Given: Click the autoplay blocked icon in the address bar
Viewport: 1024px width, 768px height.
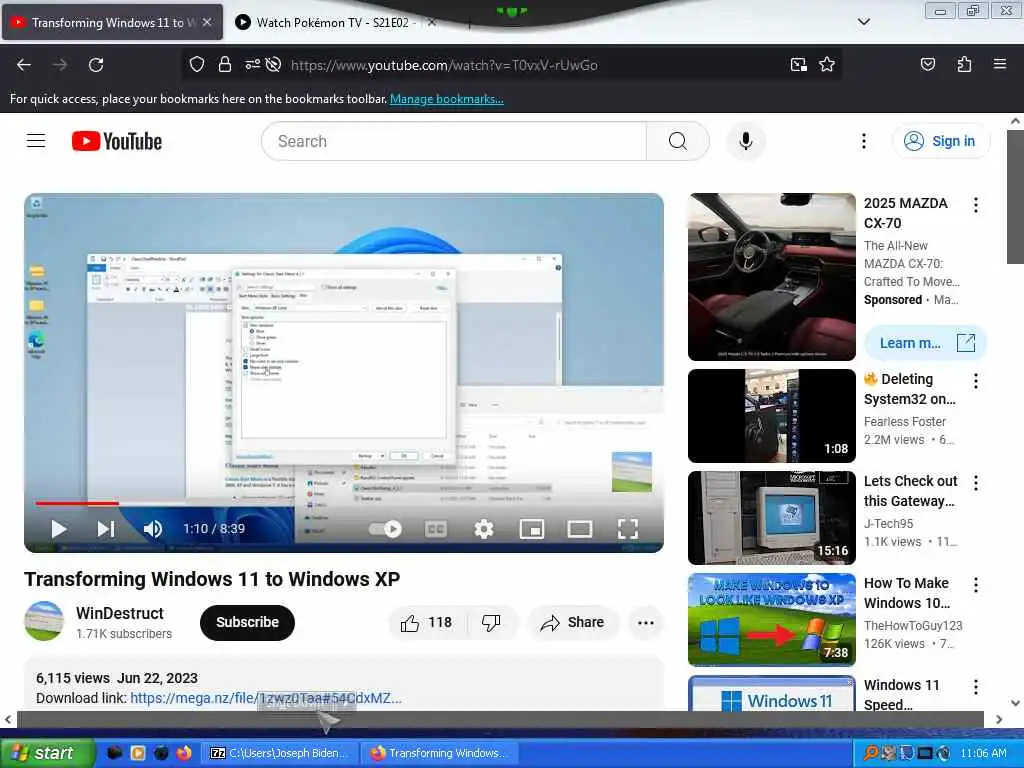Looking at the screenshot, I should pyautogui.click(x=274, y=64).
